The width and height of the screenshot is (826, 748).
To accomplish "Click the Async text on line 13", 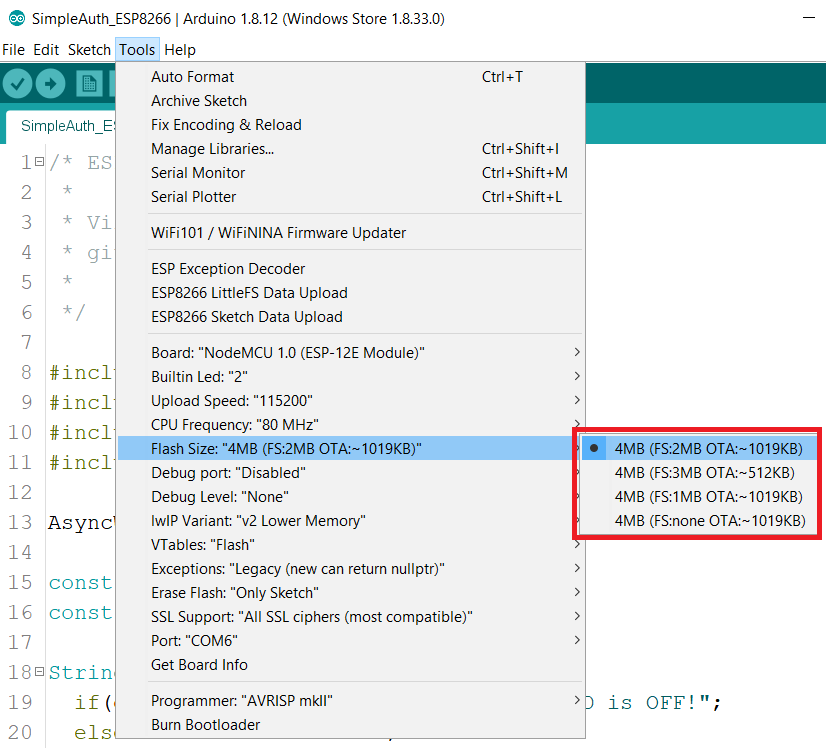I will point(81,523).
